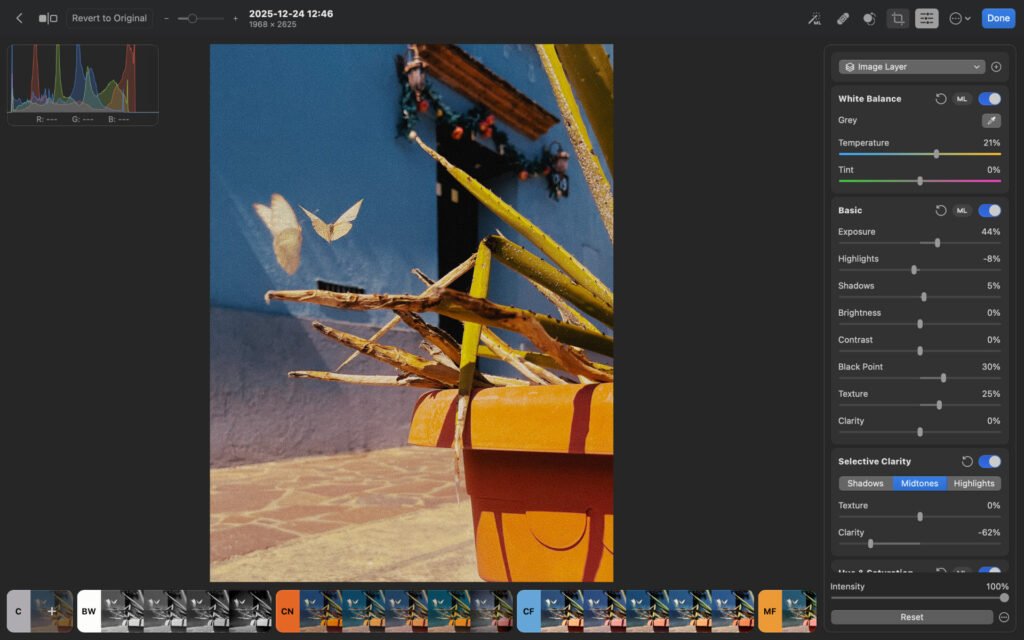Open the Repair tool
Screen dimensions: 1024x640
point(843,18)
